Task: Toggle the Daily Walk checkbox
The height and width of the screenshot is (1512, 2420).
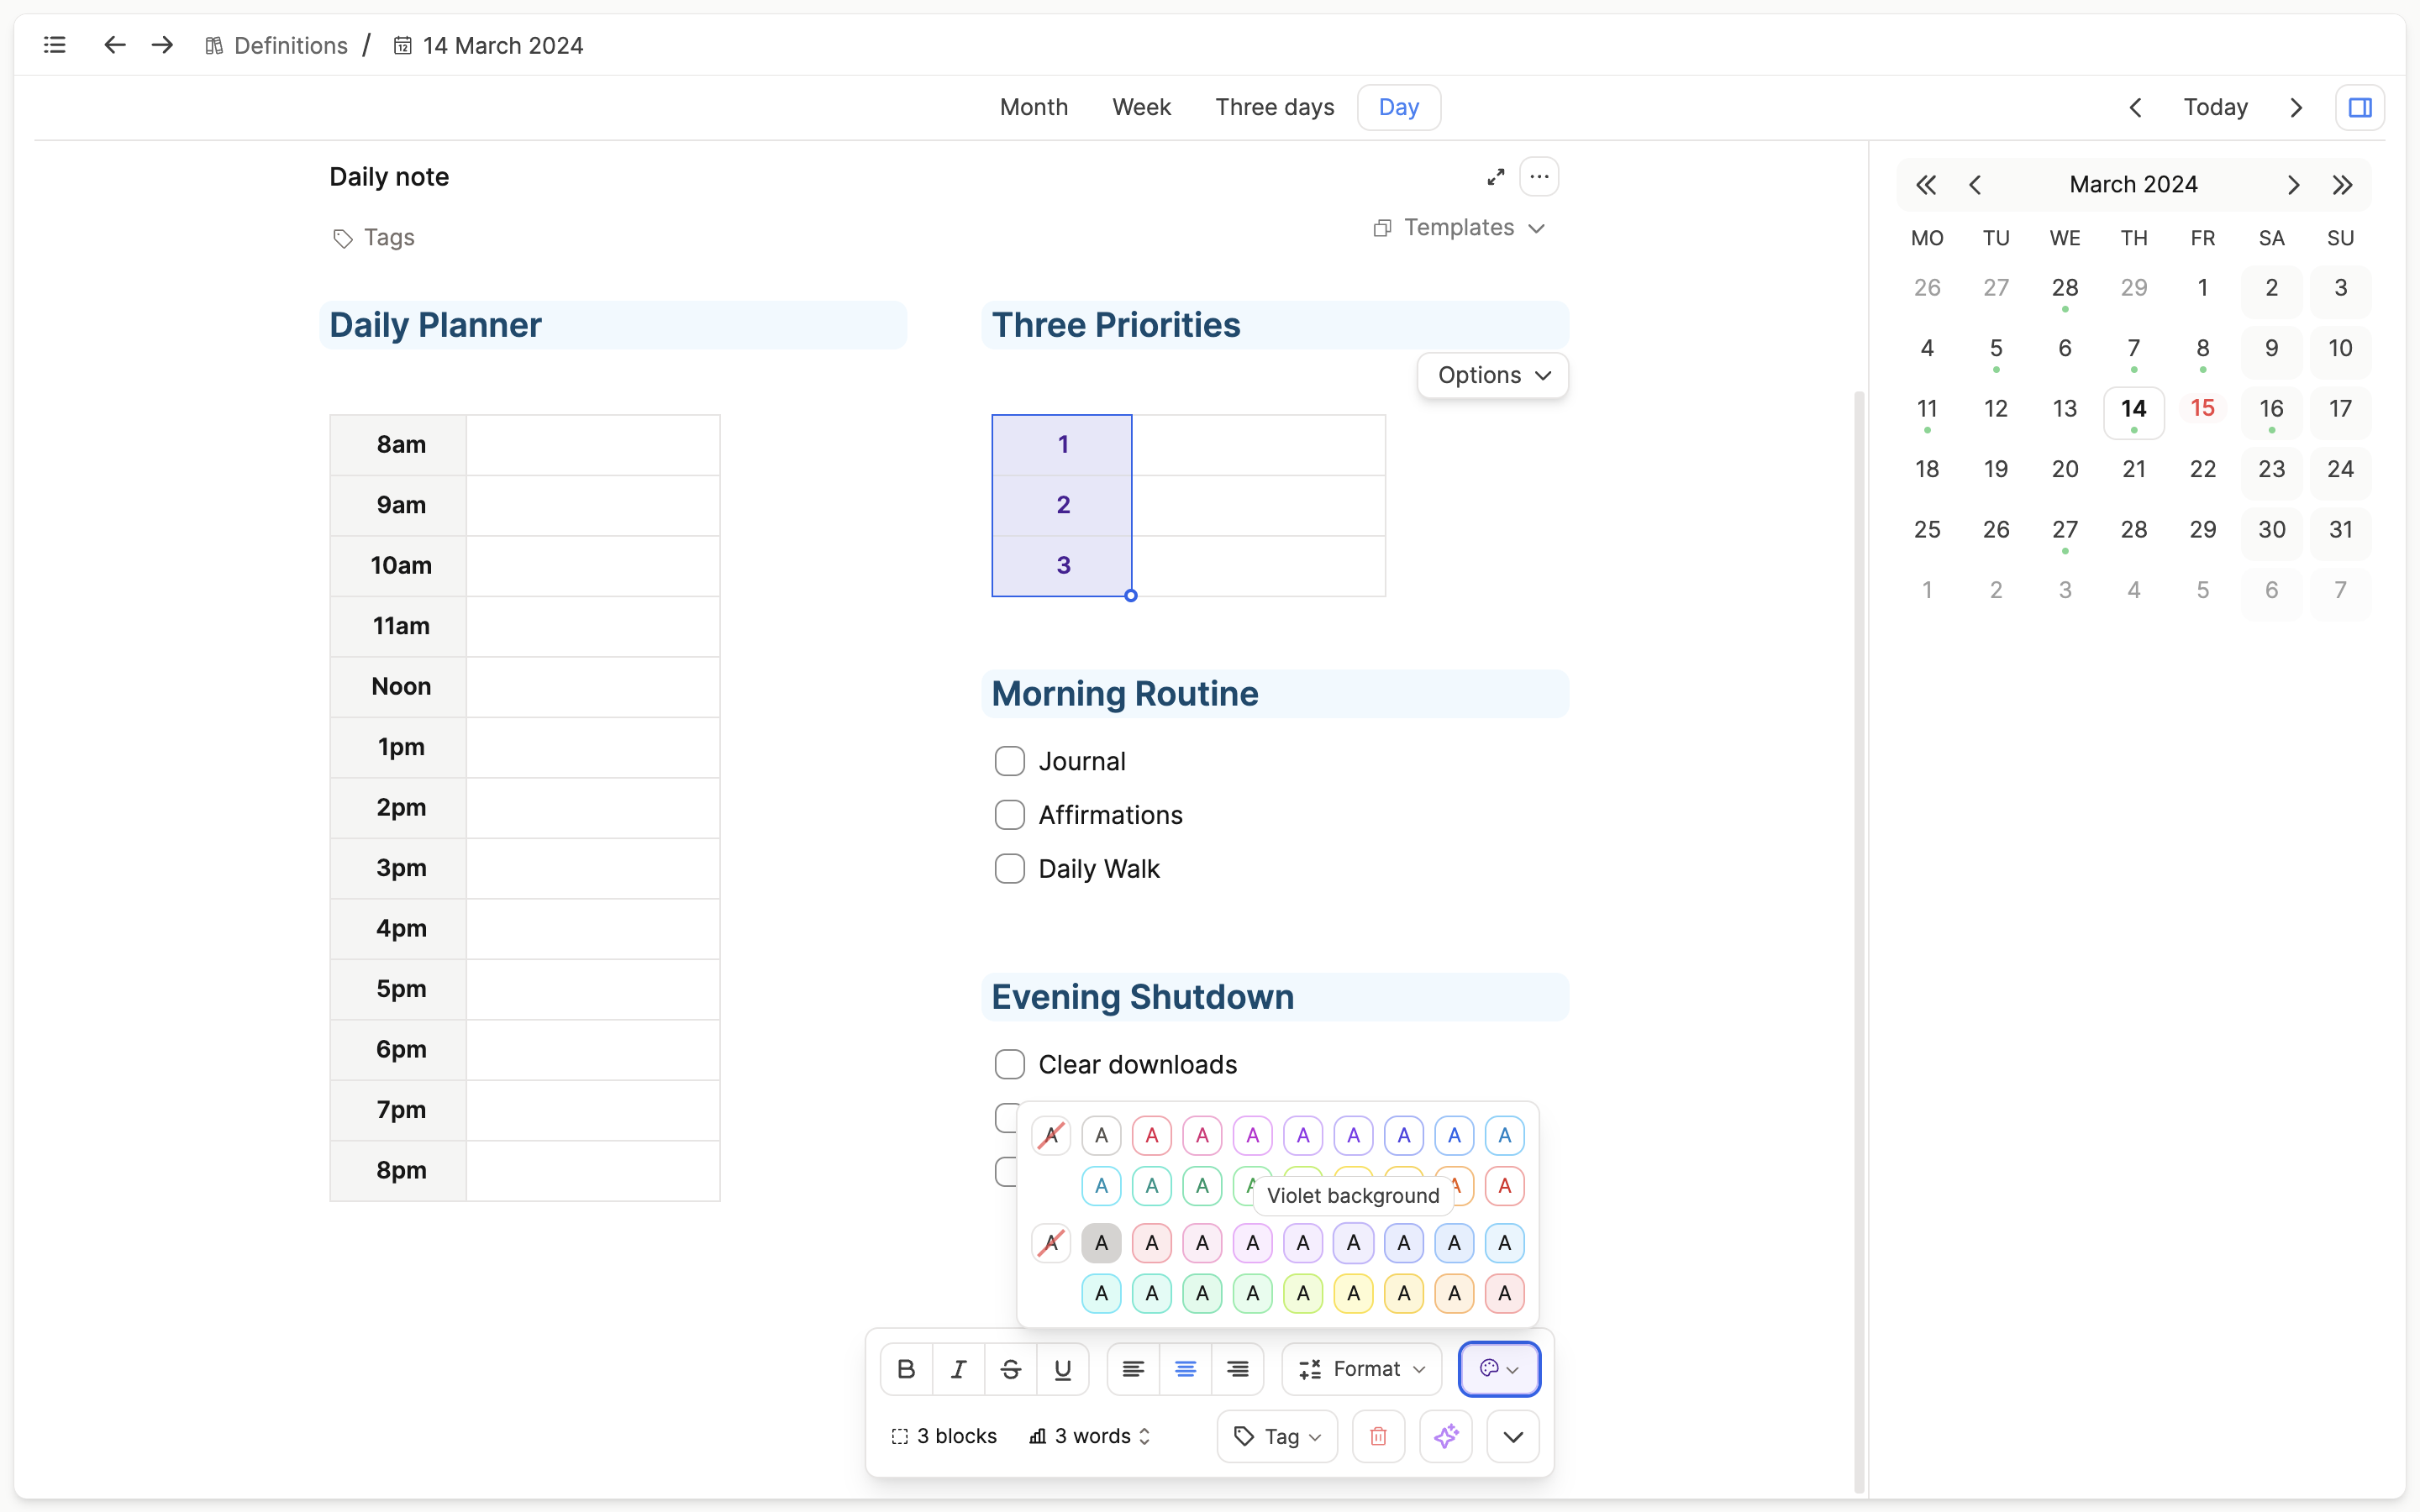Action: click(1009, 869)
